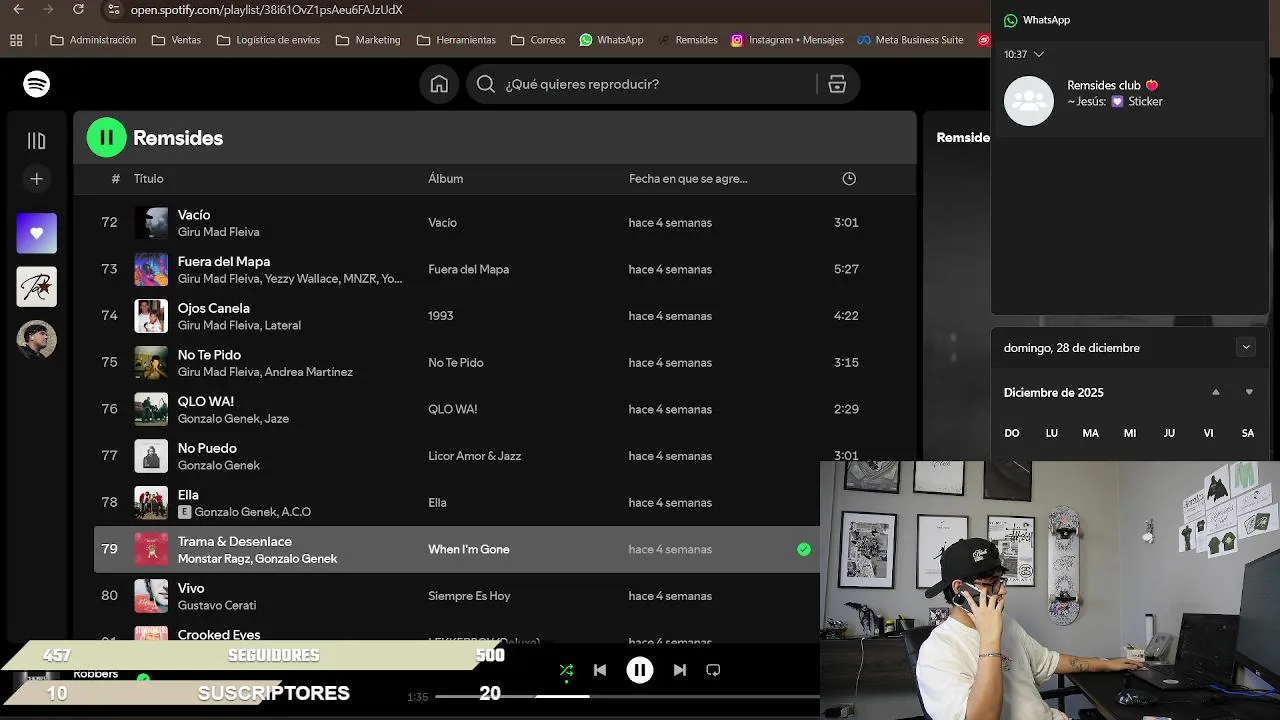Collapse calendar via date chevron
Image resolution: width=1280 pixels, height=720 pixels.
click(1245, 347)
